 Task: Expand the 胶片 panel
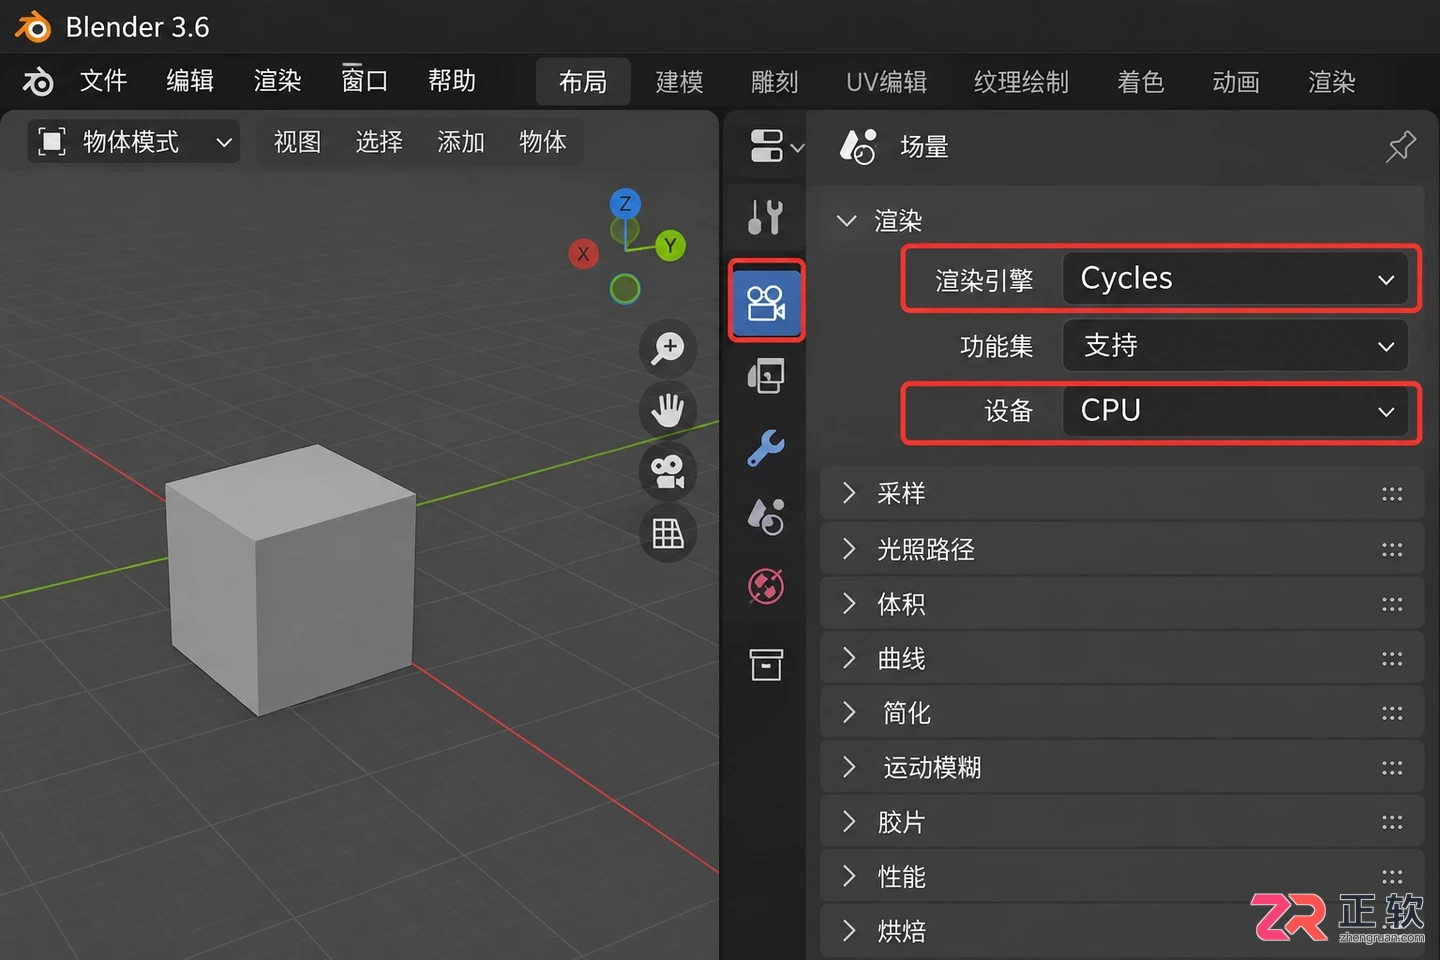pyautogui.click(x=1121, y=822)
